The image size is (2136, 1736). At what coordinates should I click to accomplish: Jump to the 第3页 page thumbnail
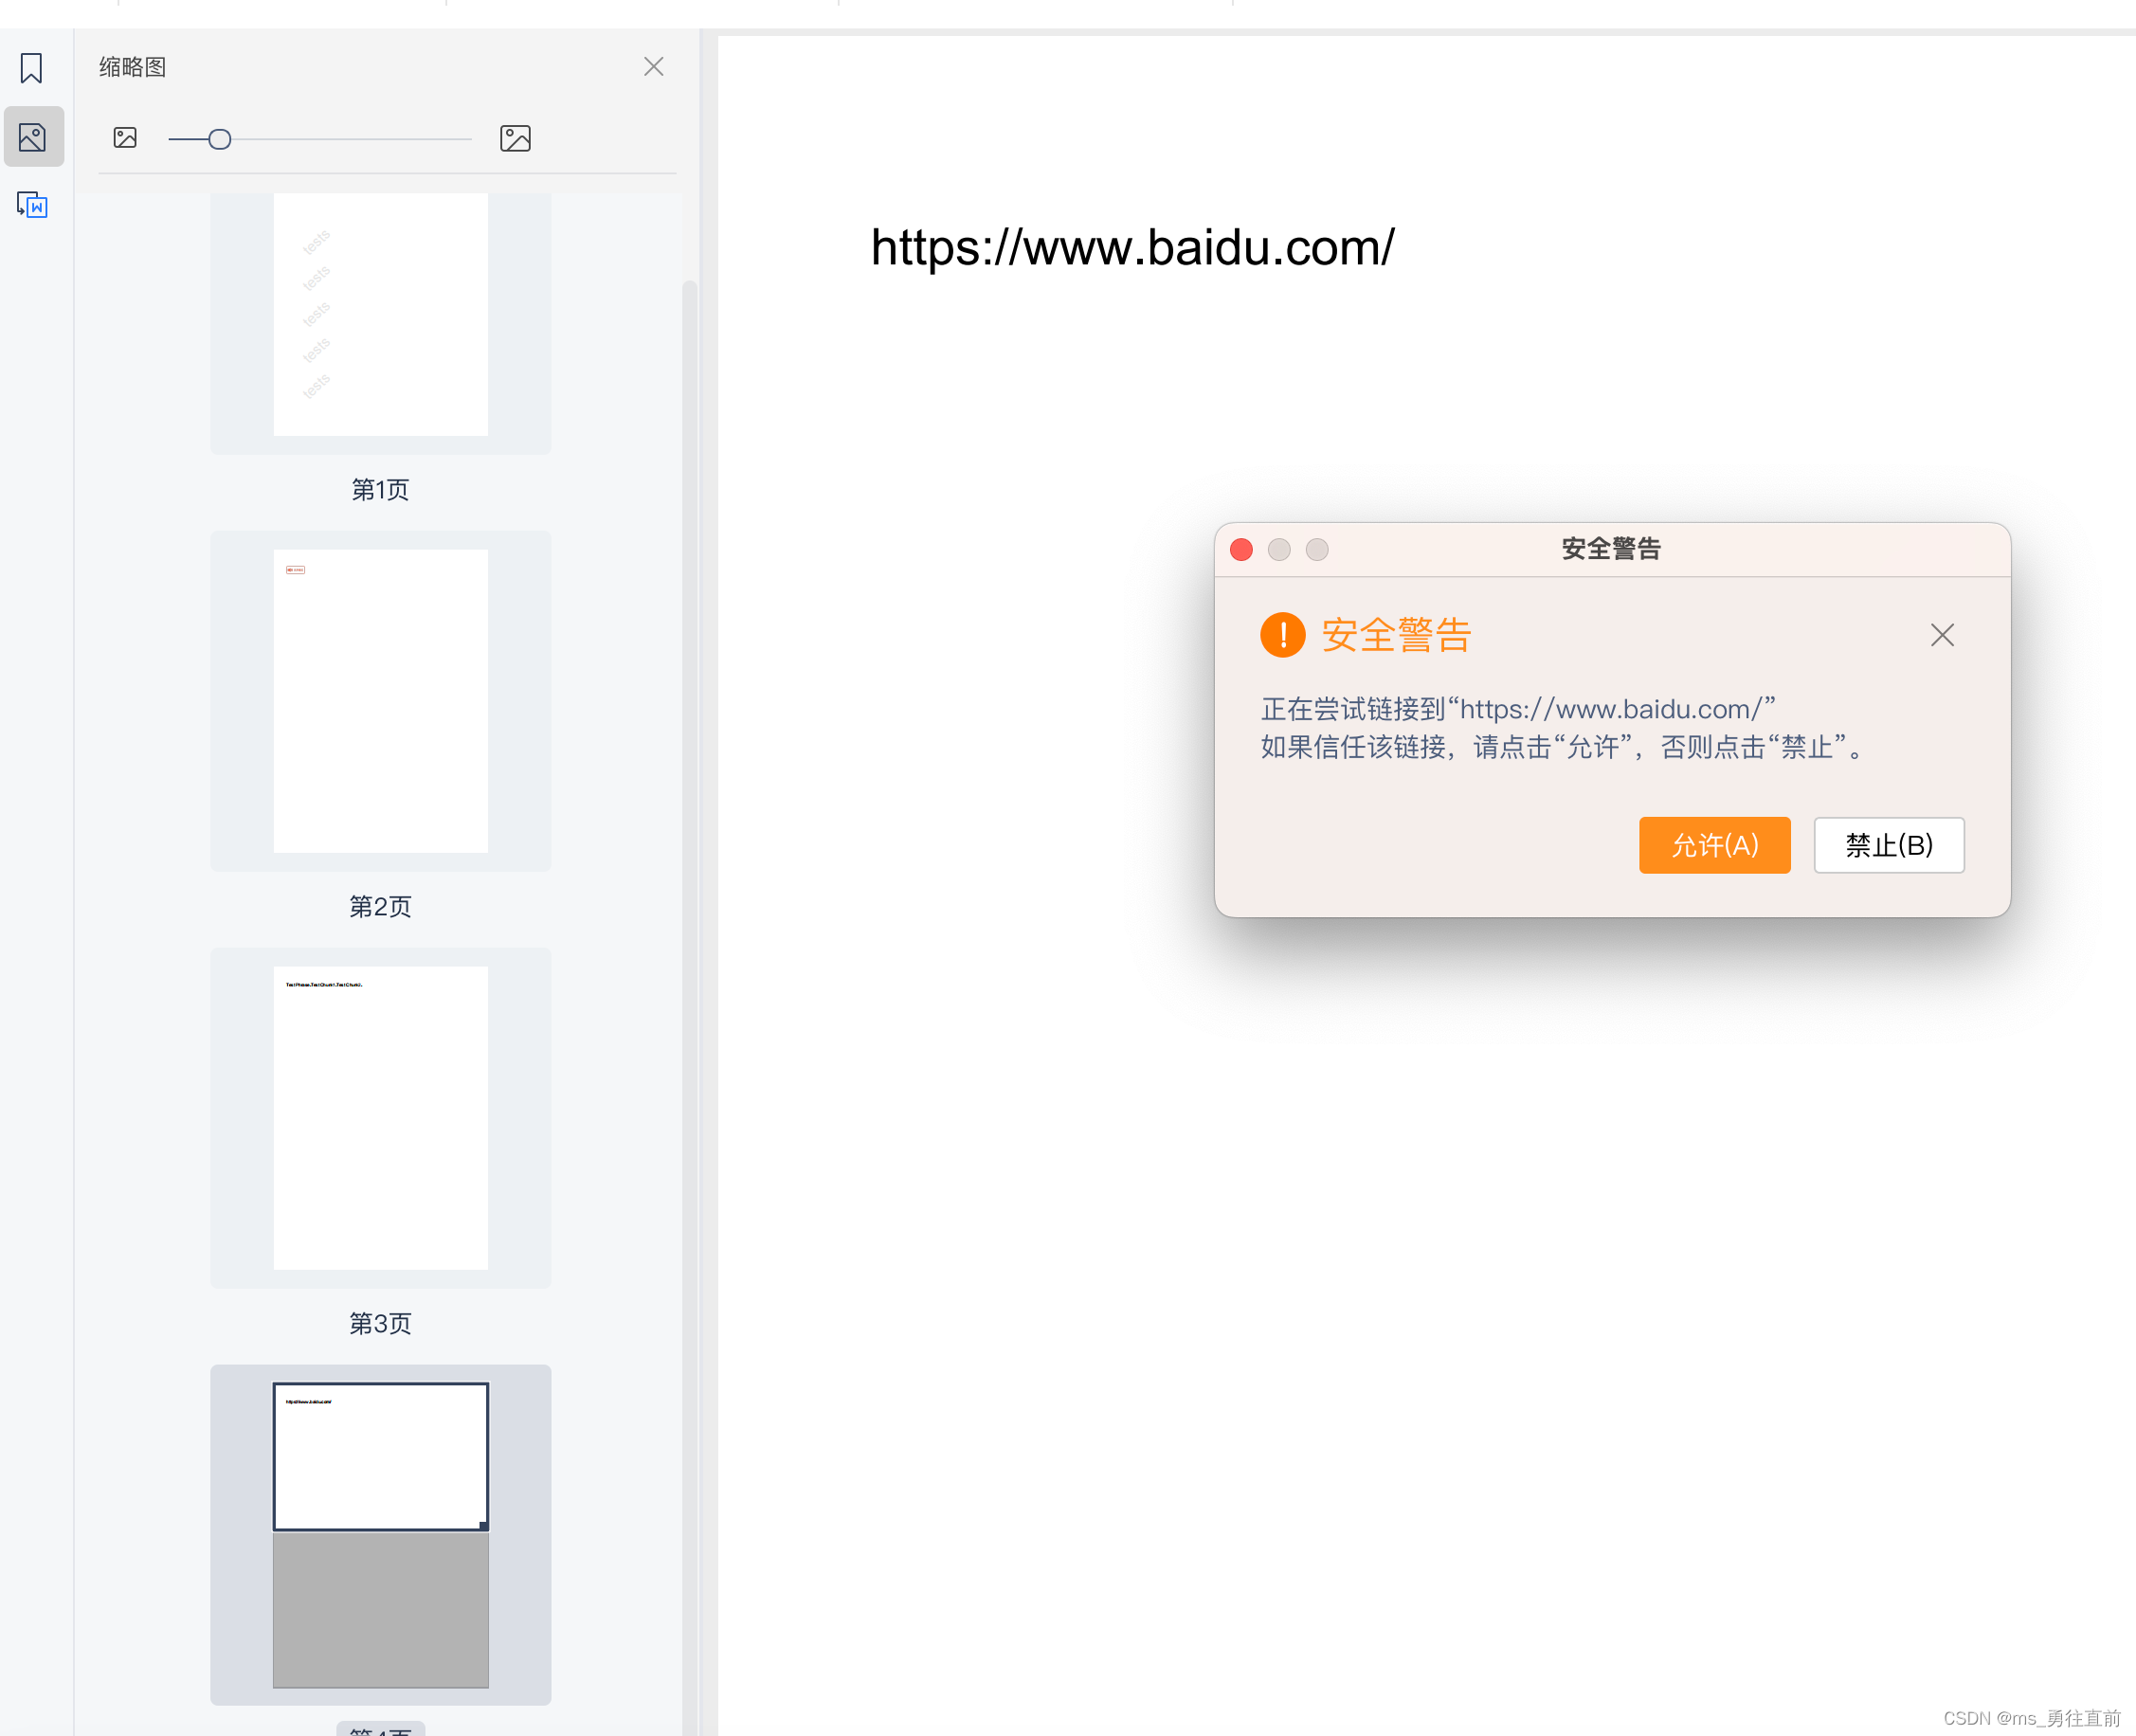point(380,1117)
